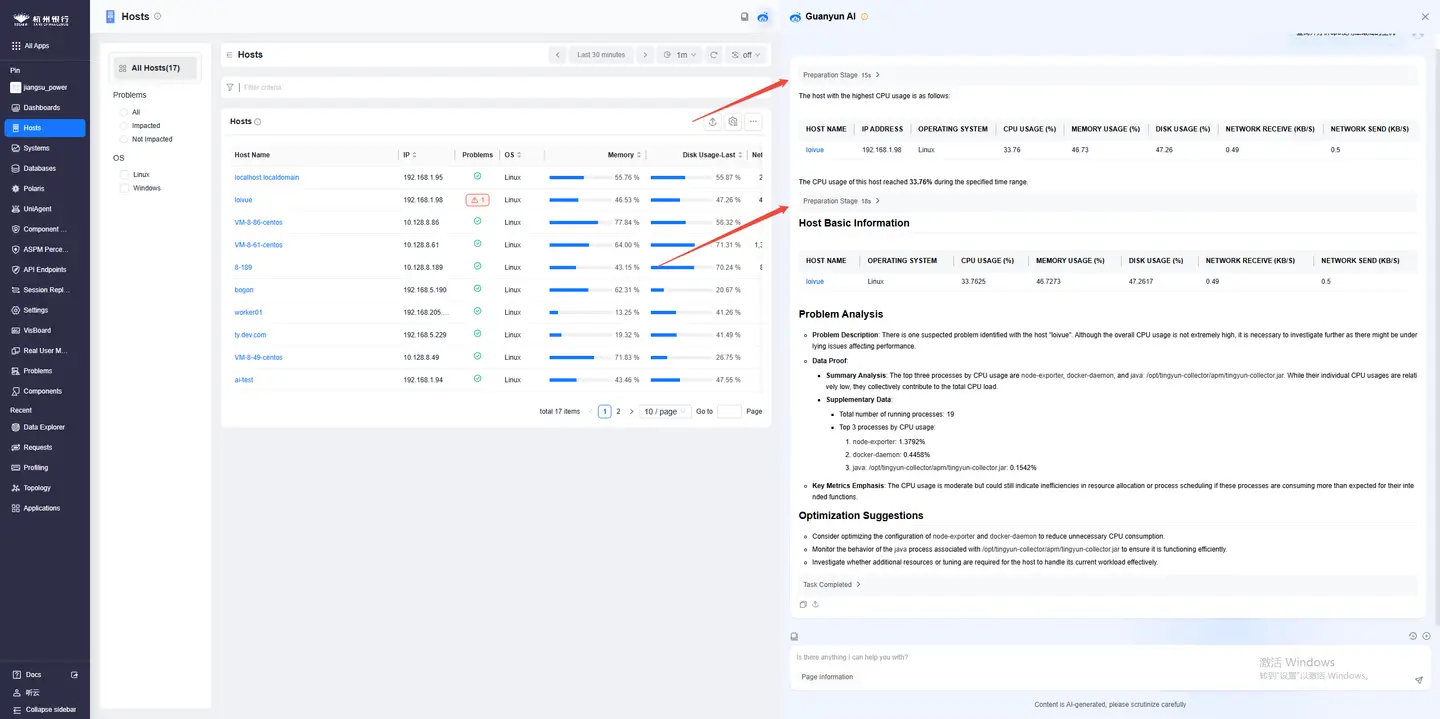Viewport: 1440px width, 719px height.
Task: Open the Guanyun AI assistant icon in header
Action: pyautogui.click(x=763, y=17)
